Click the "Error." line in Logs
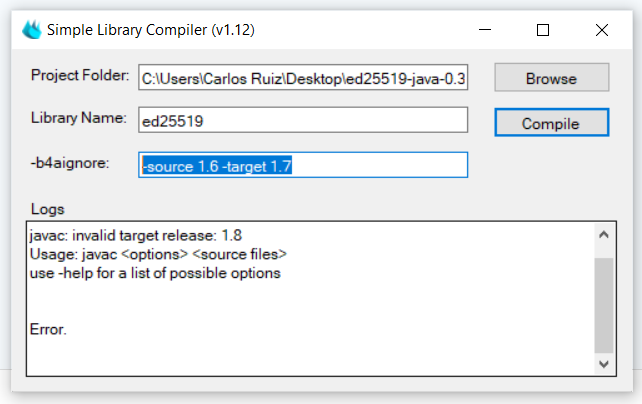 tap(49, 328)
